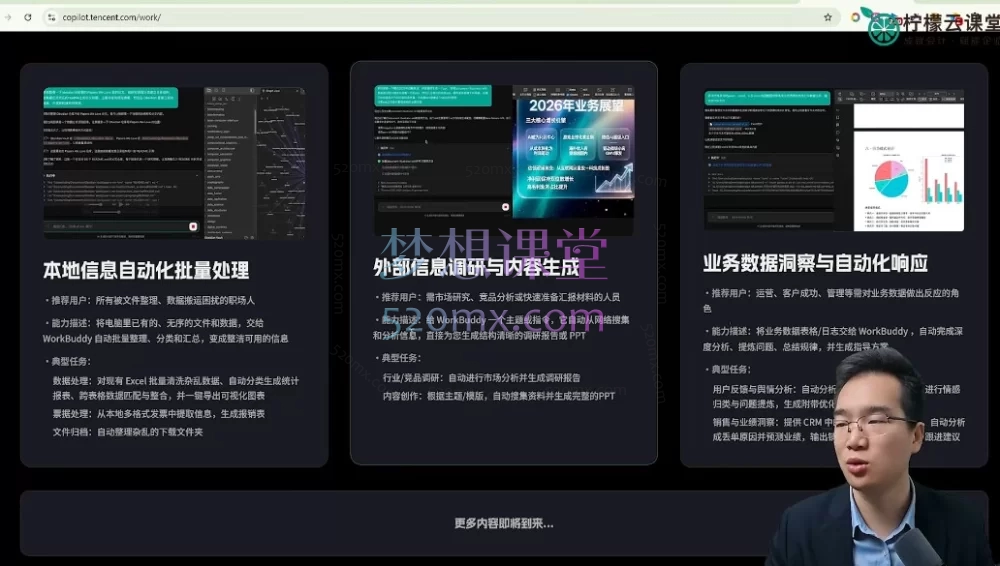Click the 数据处理 Excel task line
1000x566 pixels.
point(175,388)
